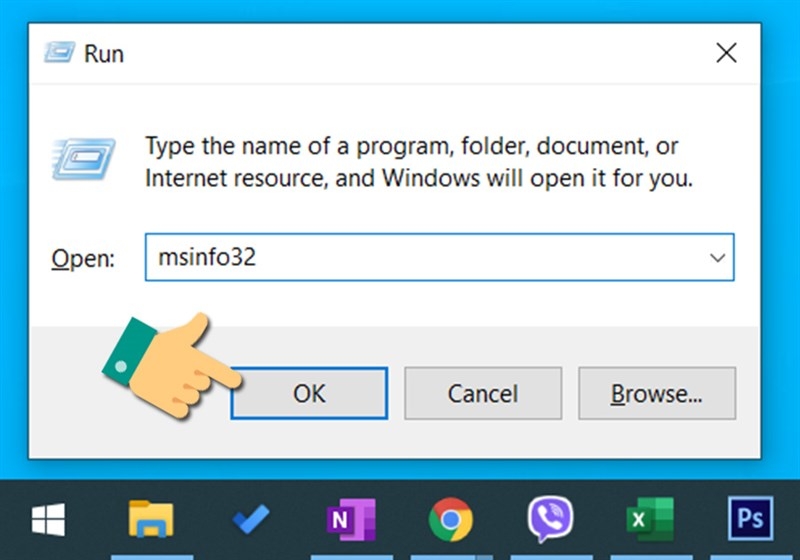The height and width of the screenshot is (560, 800).
Task: Click the "Run" title bar text
Action: [x=104, y=54]
